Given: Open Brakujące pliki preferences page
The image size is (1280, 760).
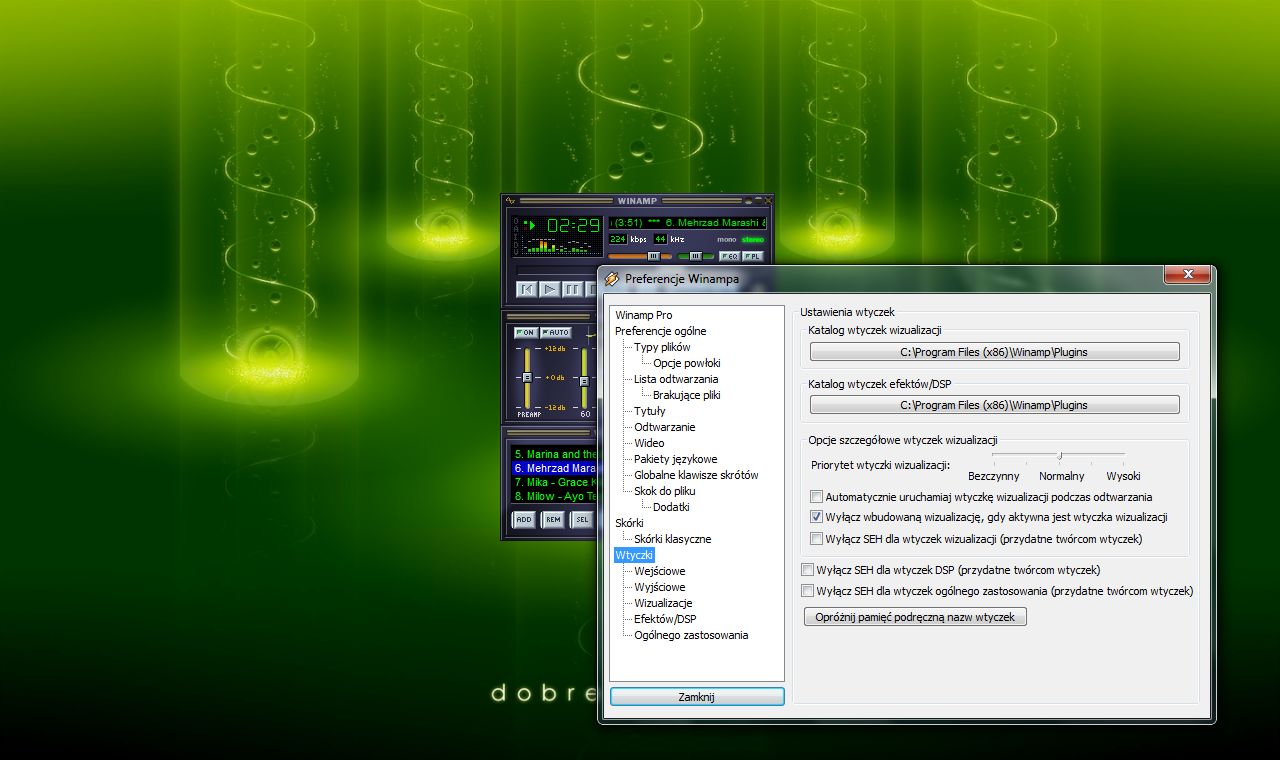Looking at the screenshot, I should (x=686, y=395).
